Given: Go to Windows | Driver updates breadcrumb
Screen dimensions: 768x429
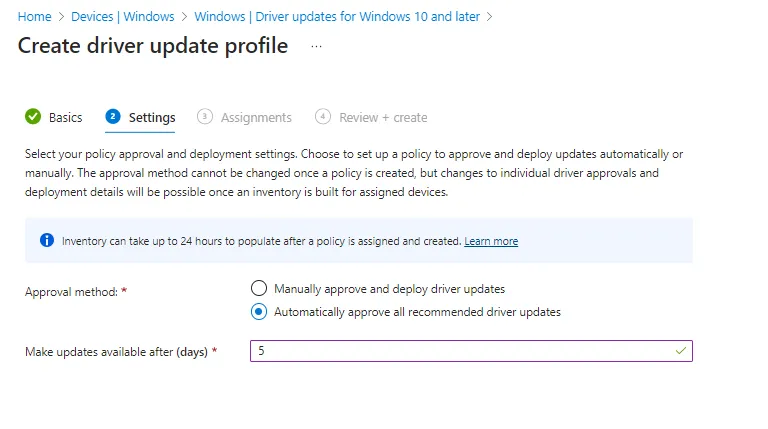Looking at the screenshot, I should click(x=337, y=17).
